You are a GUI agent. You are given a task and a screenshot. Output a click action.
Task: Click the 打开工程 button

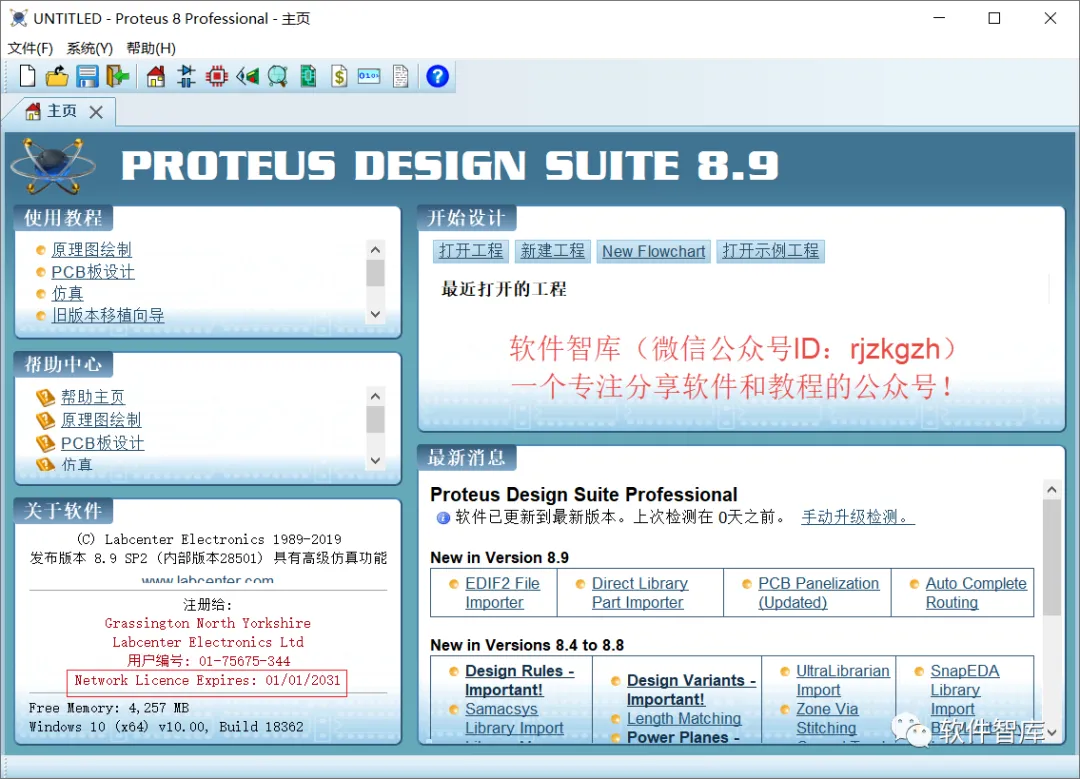click(471, 251)
